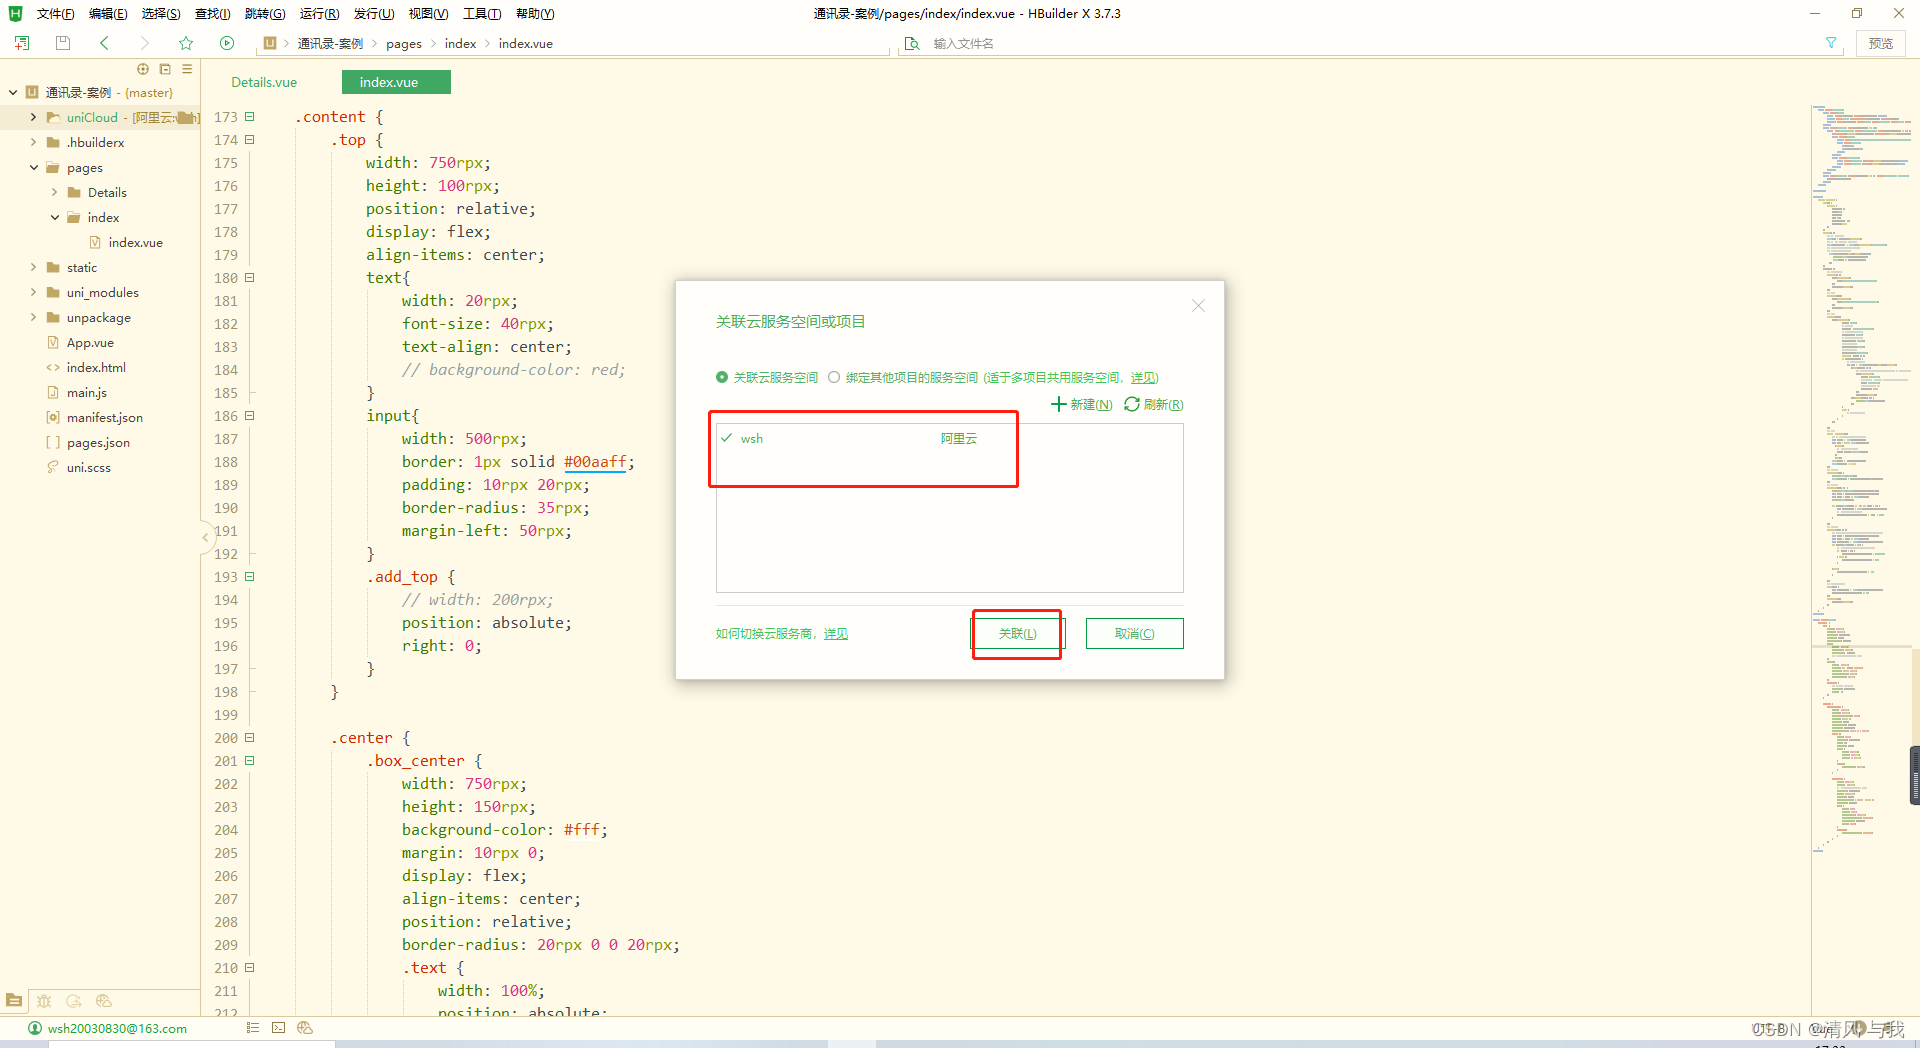Collapse the index folder
Image resolution: width=1920 pixels, height=1048 pixels.
click(54, 217)
